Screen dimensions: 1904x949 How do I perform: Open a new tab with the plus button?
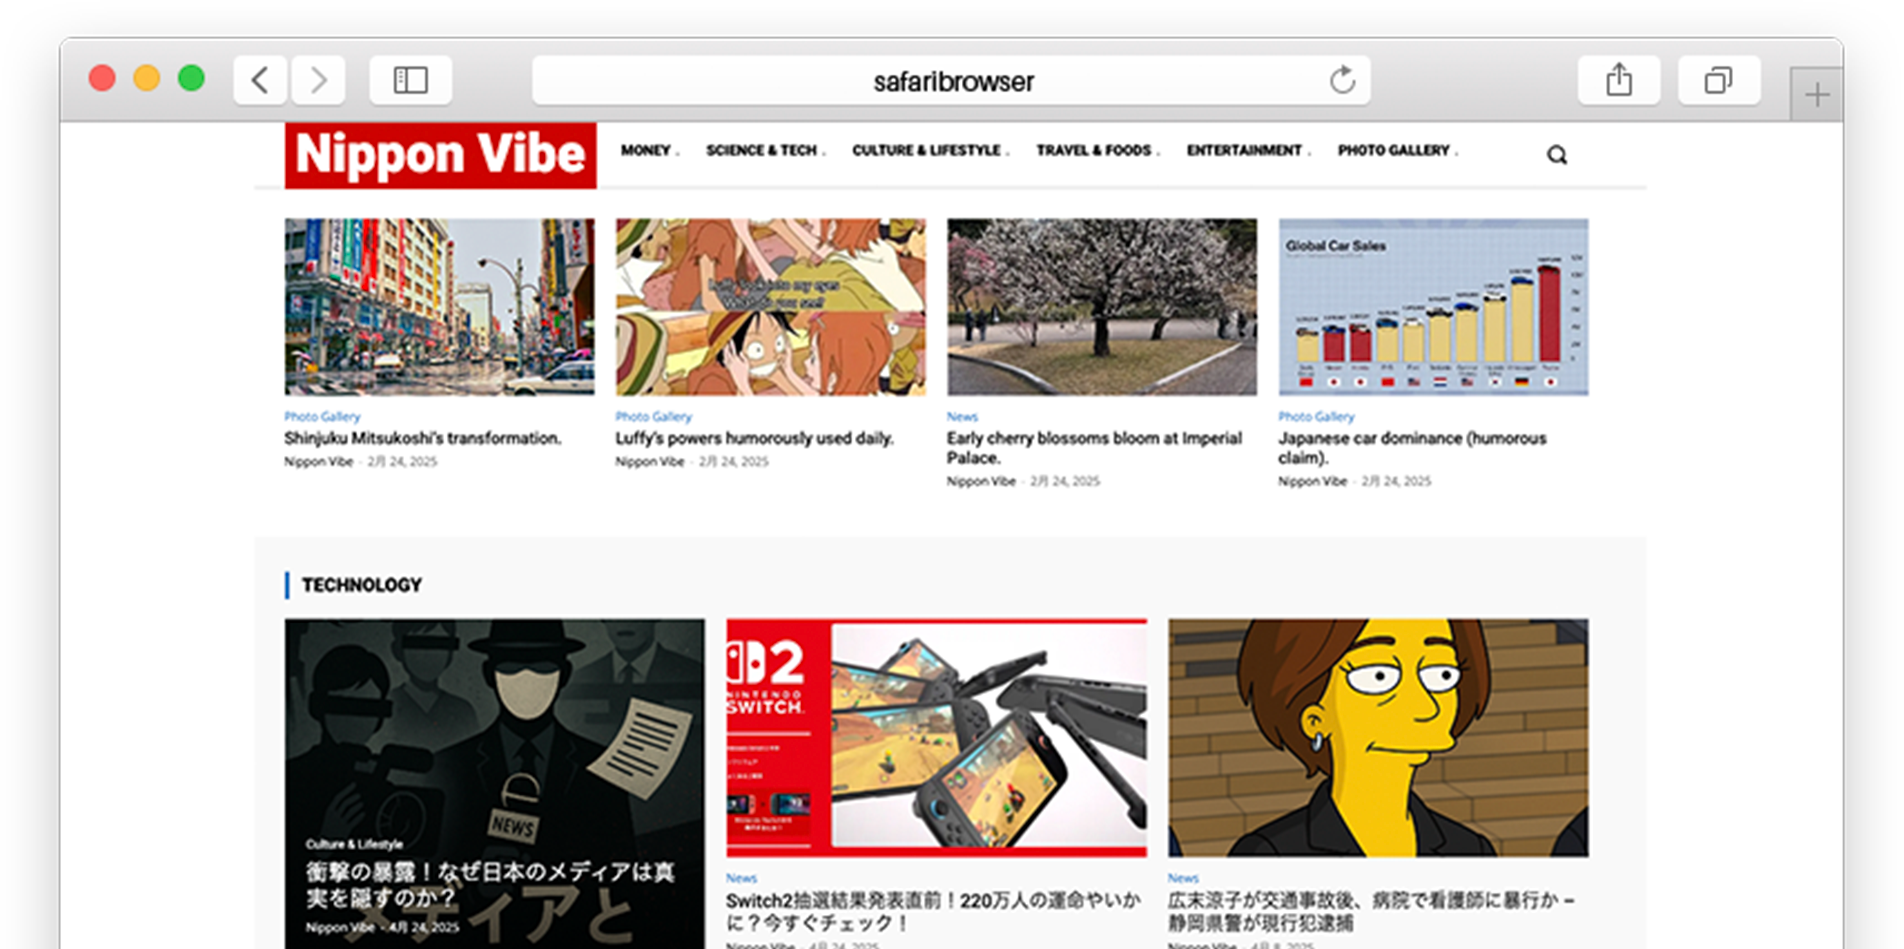pyautogui.click(x=1817, y=95)
